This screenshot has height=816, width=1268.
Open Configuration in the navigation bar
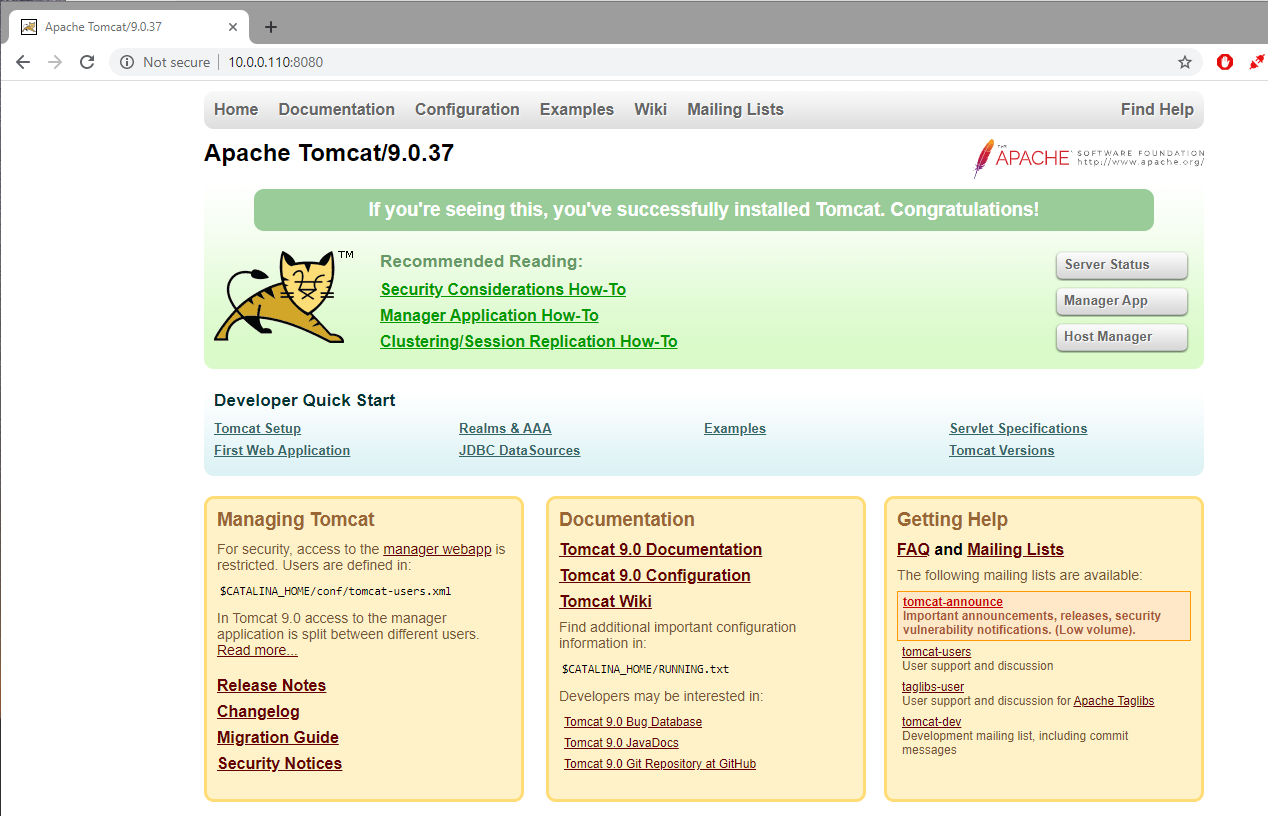[x=467, y=110]
